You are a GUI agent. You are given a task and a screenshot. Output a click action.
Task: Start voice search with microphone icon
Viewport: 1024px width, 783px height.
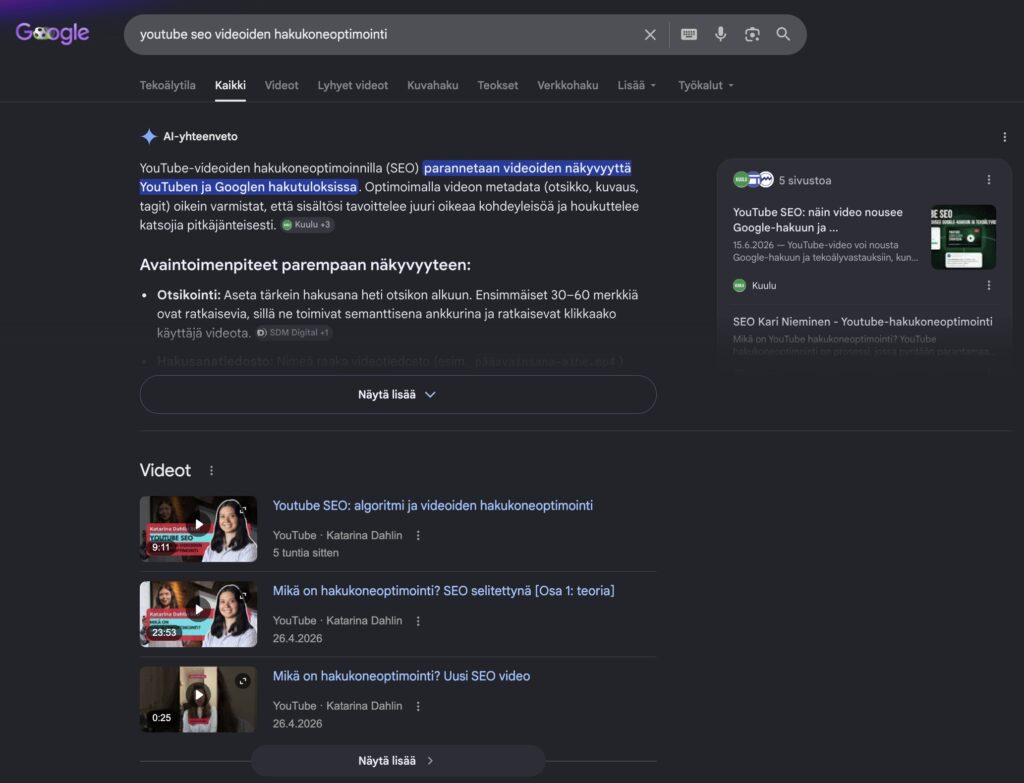[x=720, y=34]
